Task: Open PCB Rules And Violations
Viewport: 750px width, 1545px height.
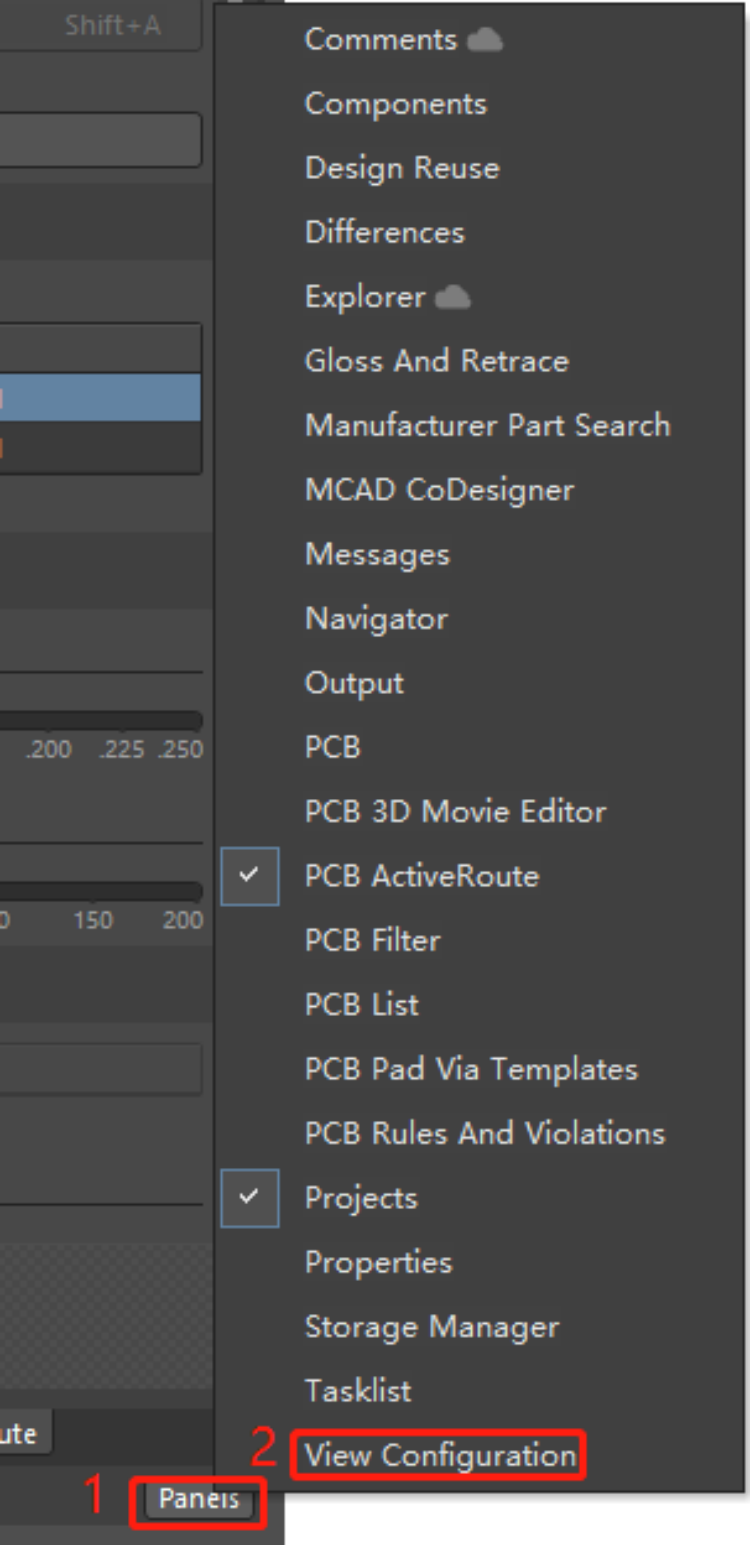Action: point(484,1133)
